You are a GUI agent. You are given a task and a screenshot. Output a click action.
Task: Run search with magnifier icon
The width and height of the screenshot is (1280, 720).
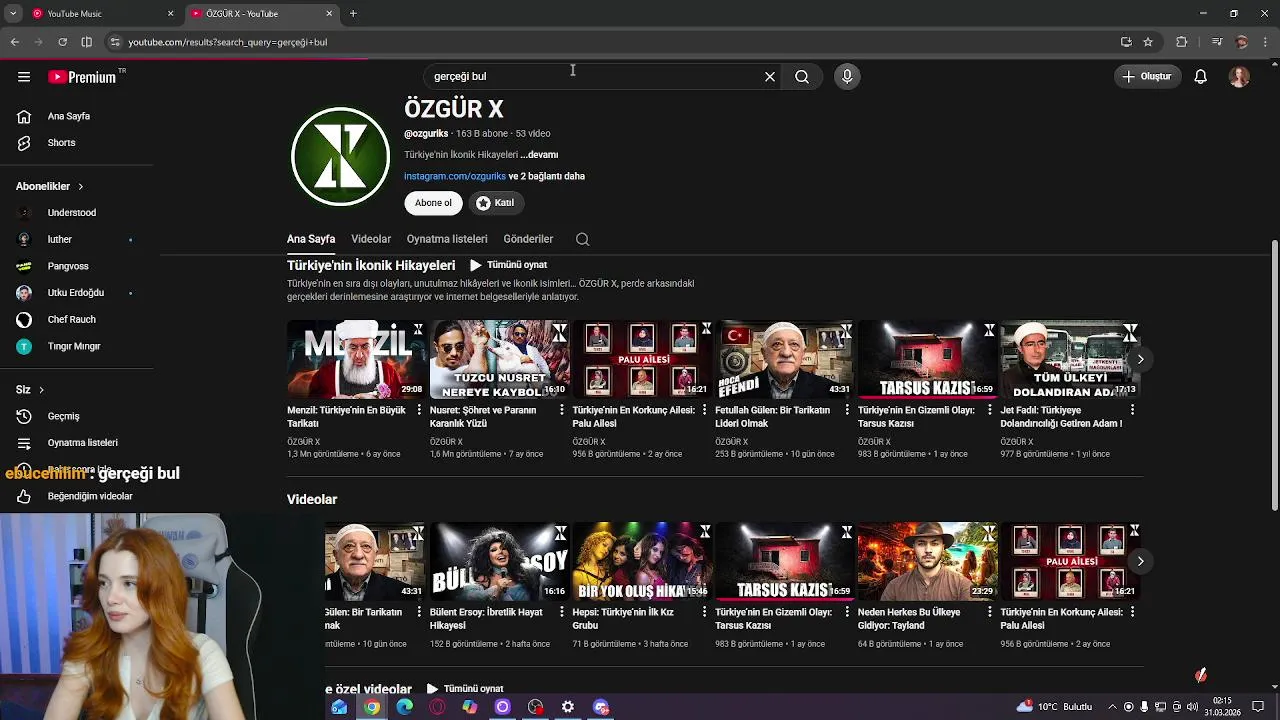(x=802, y=77)
